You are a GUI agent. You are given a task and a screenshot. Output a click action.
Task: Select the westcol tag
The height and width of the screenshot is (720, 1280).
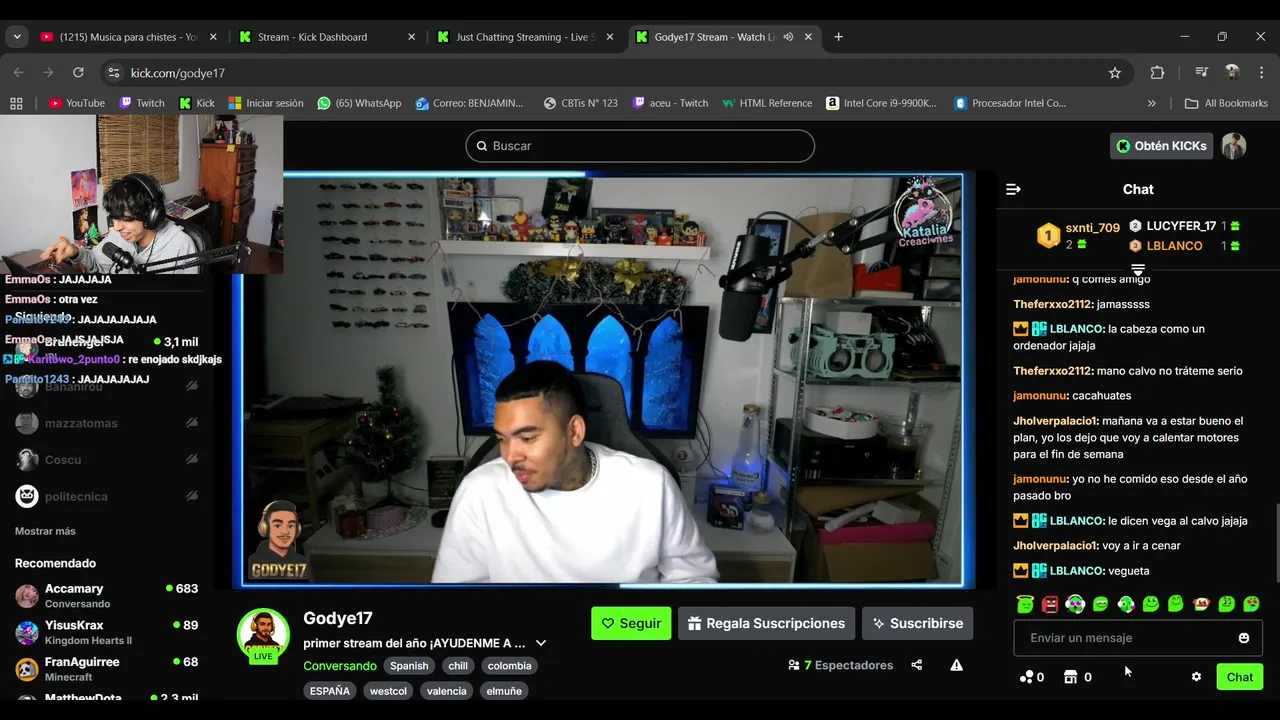click(388, 691)
